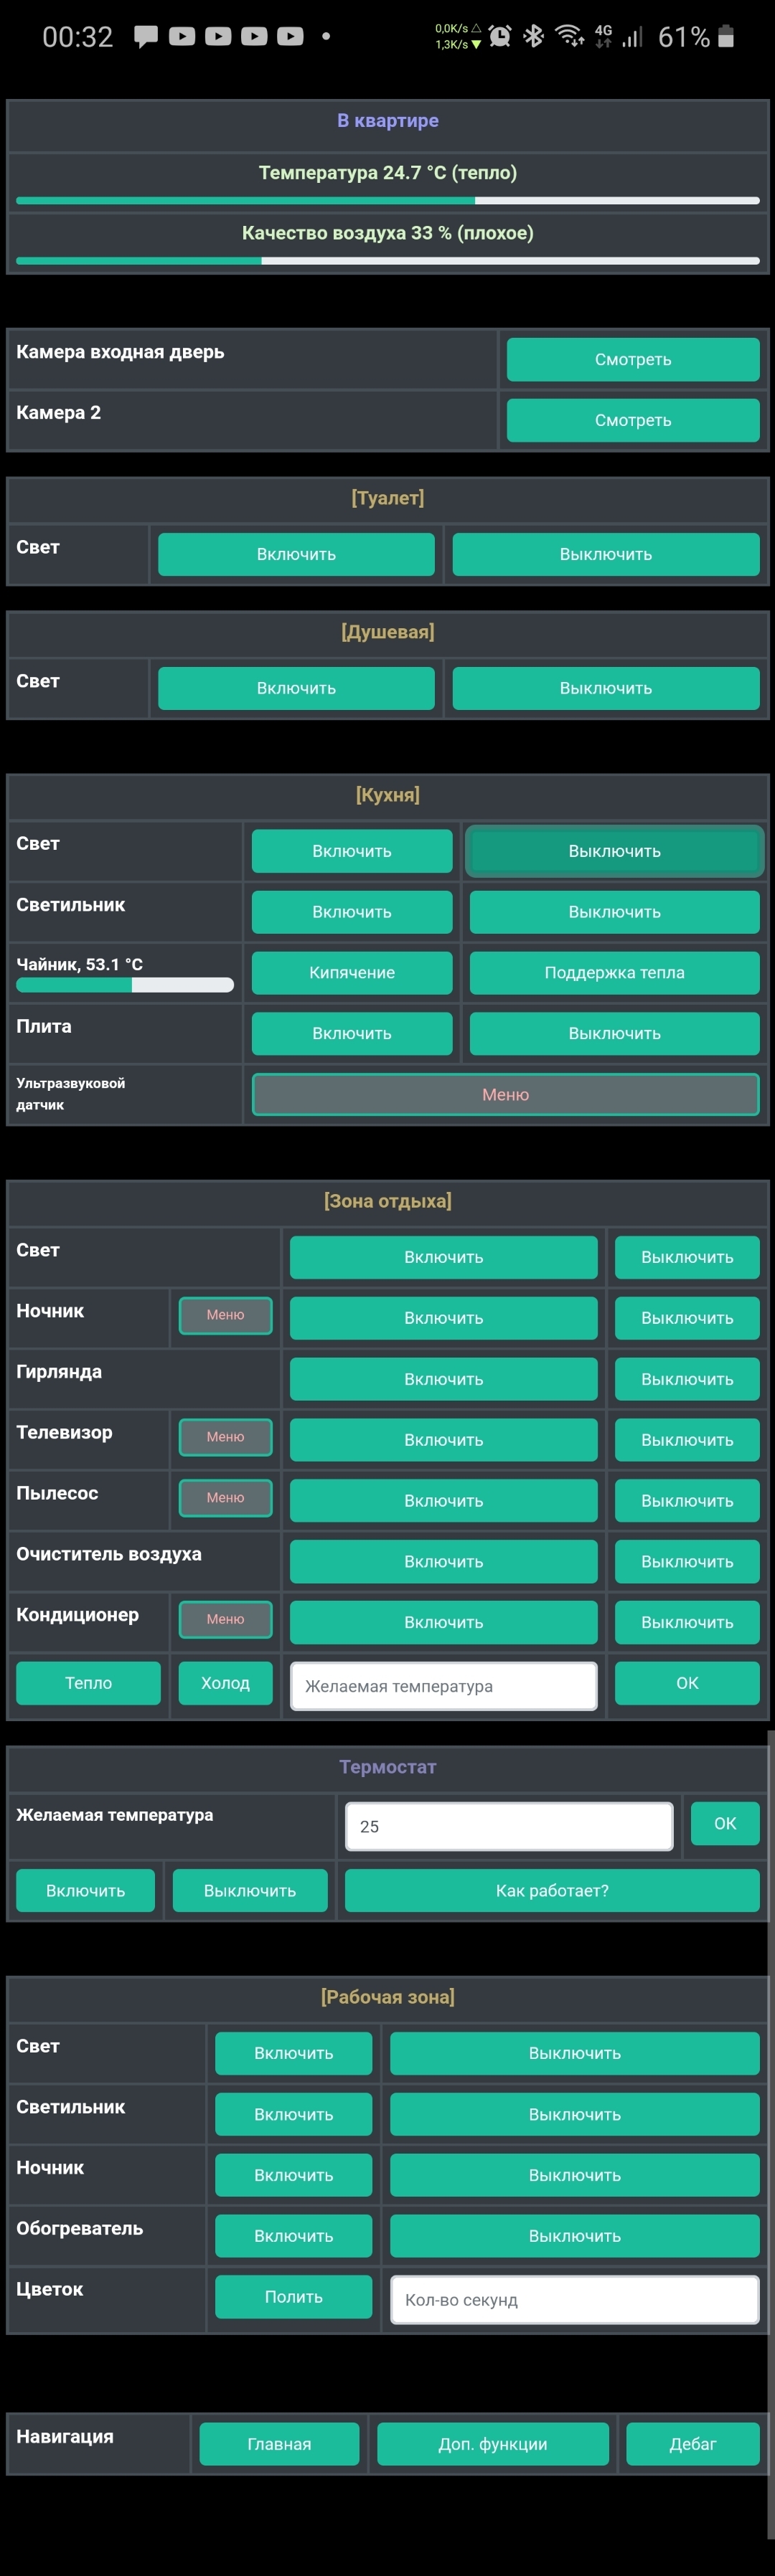
Task: Start the Пылесос vacuum
Action: pyautogui.click(x=444, y=1501)
